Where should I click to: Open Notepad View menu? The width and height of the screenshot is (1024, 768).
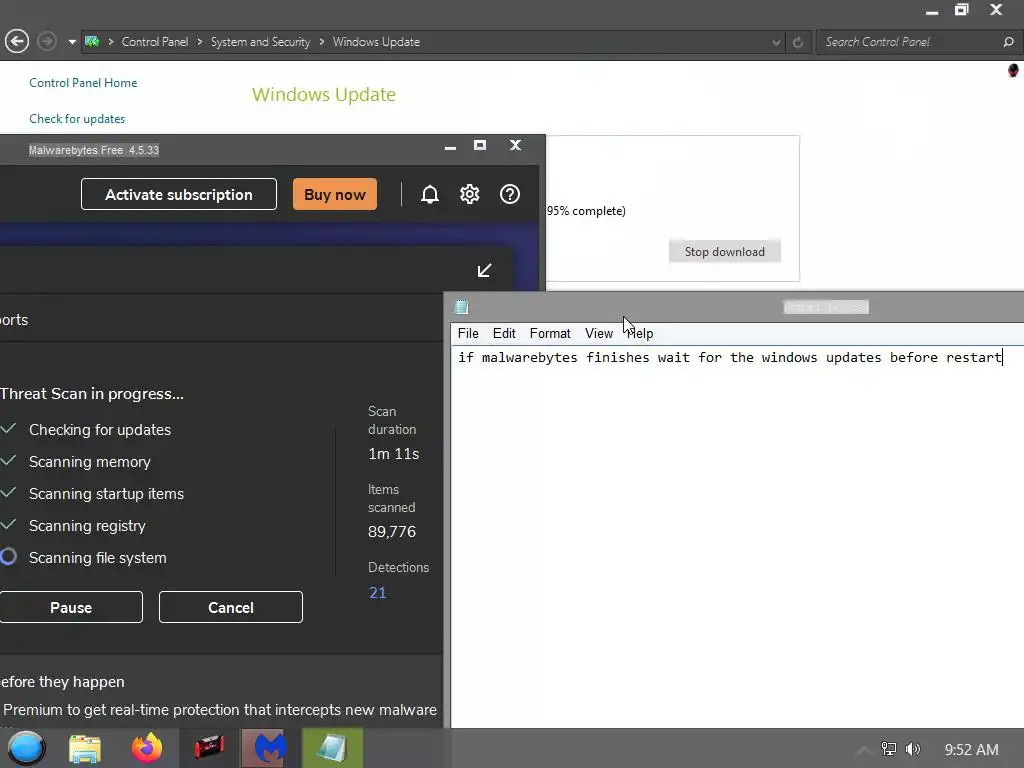599,334
